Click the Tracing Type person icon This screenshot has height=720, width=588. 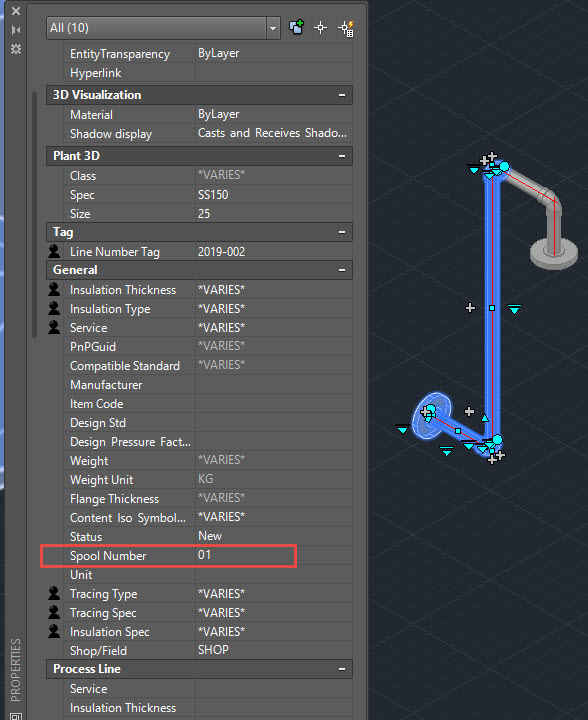click(54, 593)
